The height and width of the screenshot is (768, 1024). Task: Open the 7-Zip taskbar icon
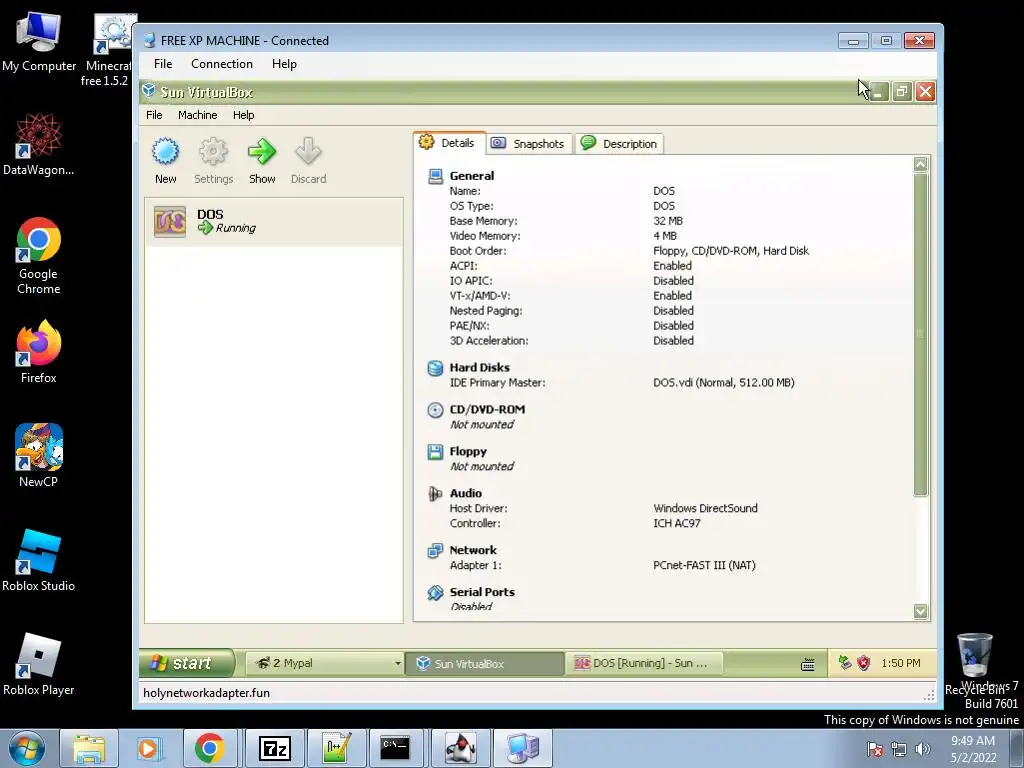[x=274, y=748]
